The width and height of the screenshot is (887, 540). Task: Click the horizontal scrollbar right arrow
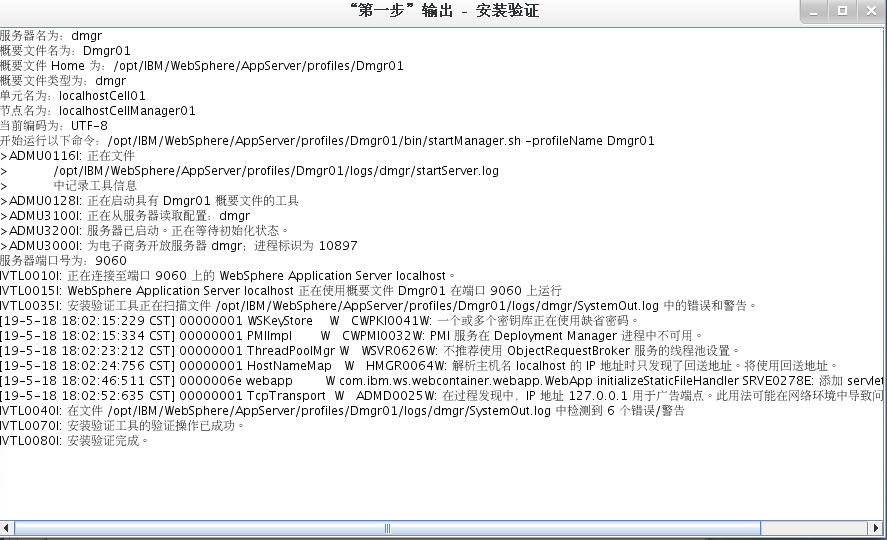click(876, 528)
